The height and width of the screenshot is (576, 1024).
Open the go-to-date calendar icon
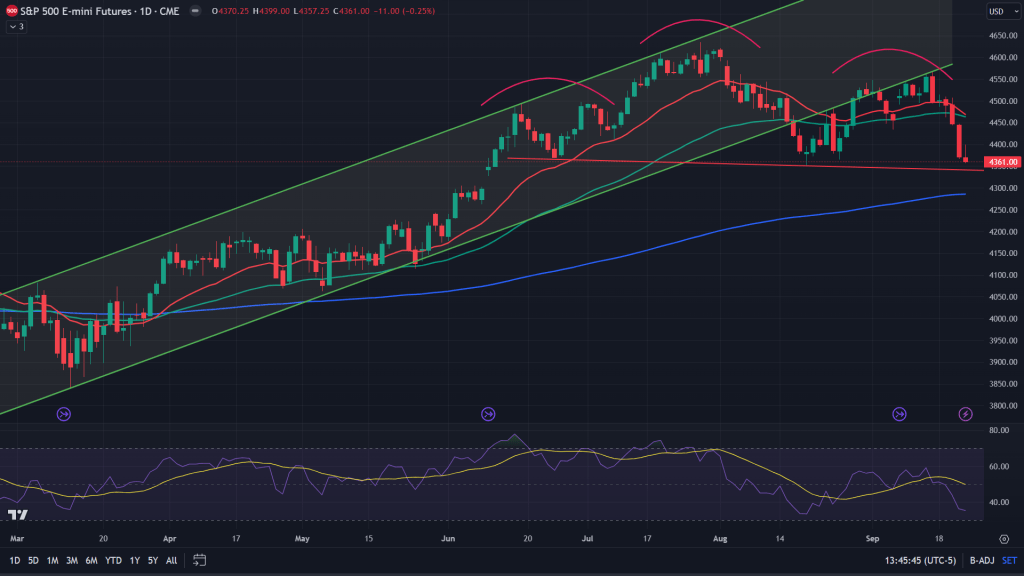[x=200, y=560]
